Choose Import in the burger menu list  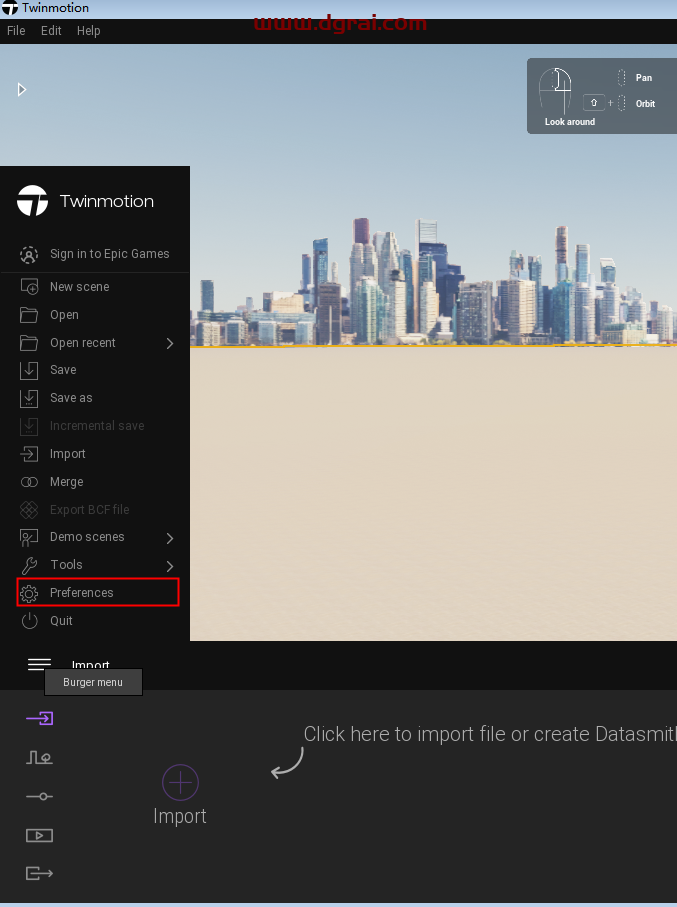(68, 454)
